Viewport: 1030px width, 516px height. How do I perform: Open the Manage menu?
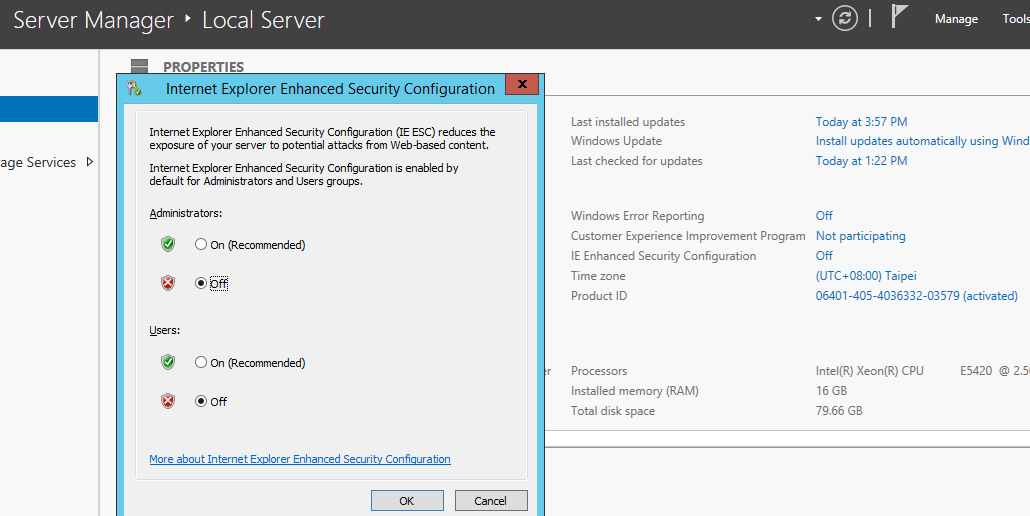pyautogui.click(x=956, y=19)
